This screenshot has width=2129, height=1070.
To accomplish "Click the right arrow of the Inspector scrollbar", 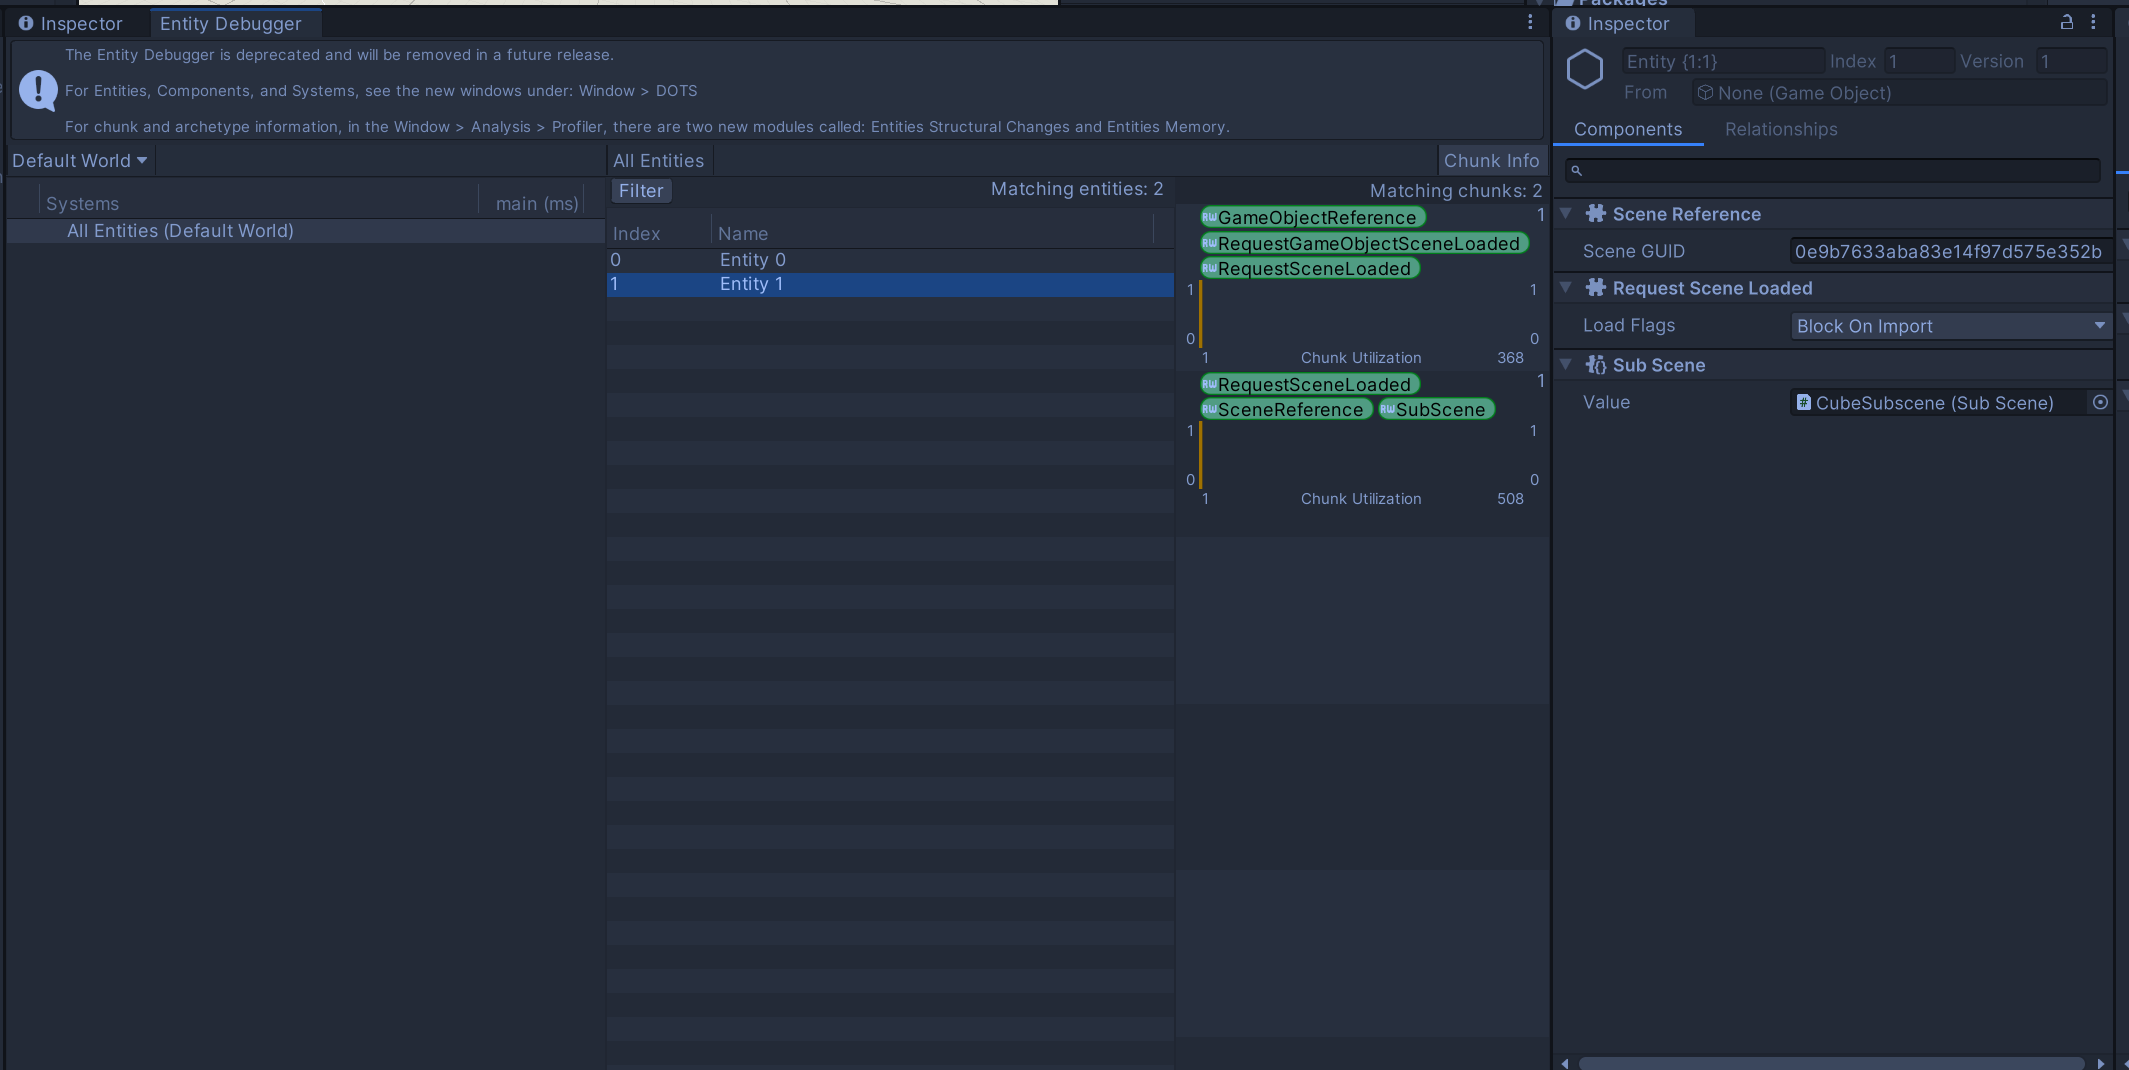I will (2101, 1063).
